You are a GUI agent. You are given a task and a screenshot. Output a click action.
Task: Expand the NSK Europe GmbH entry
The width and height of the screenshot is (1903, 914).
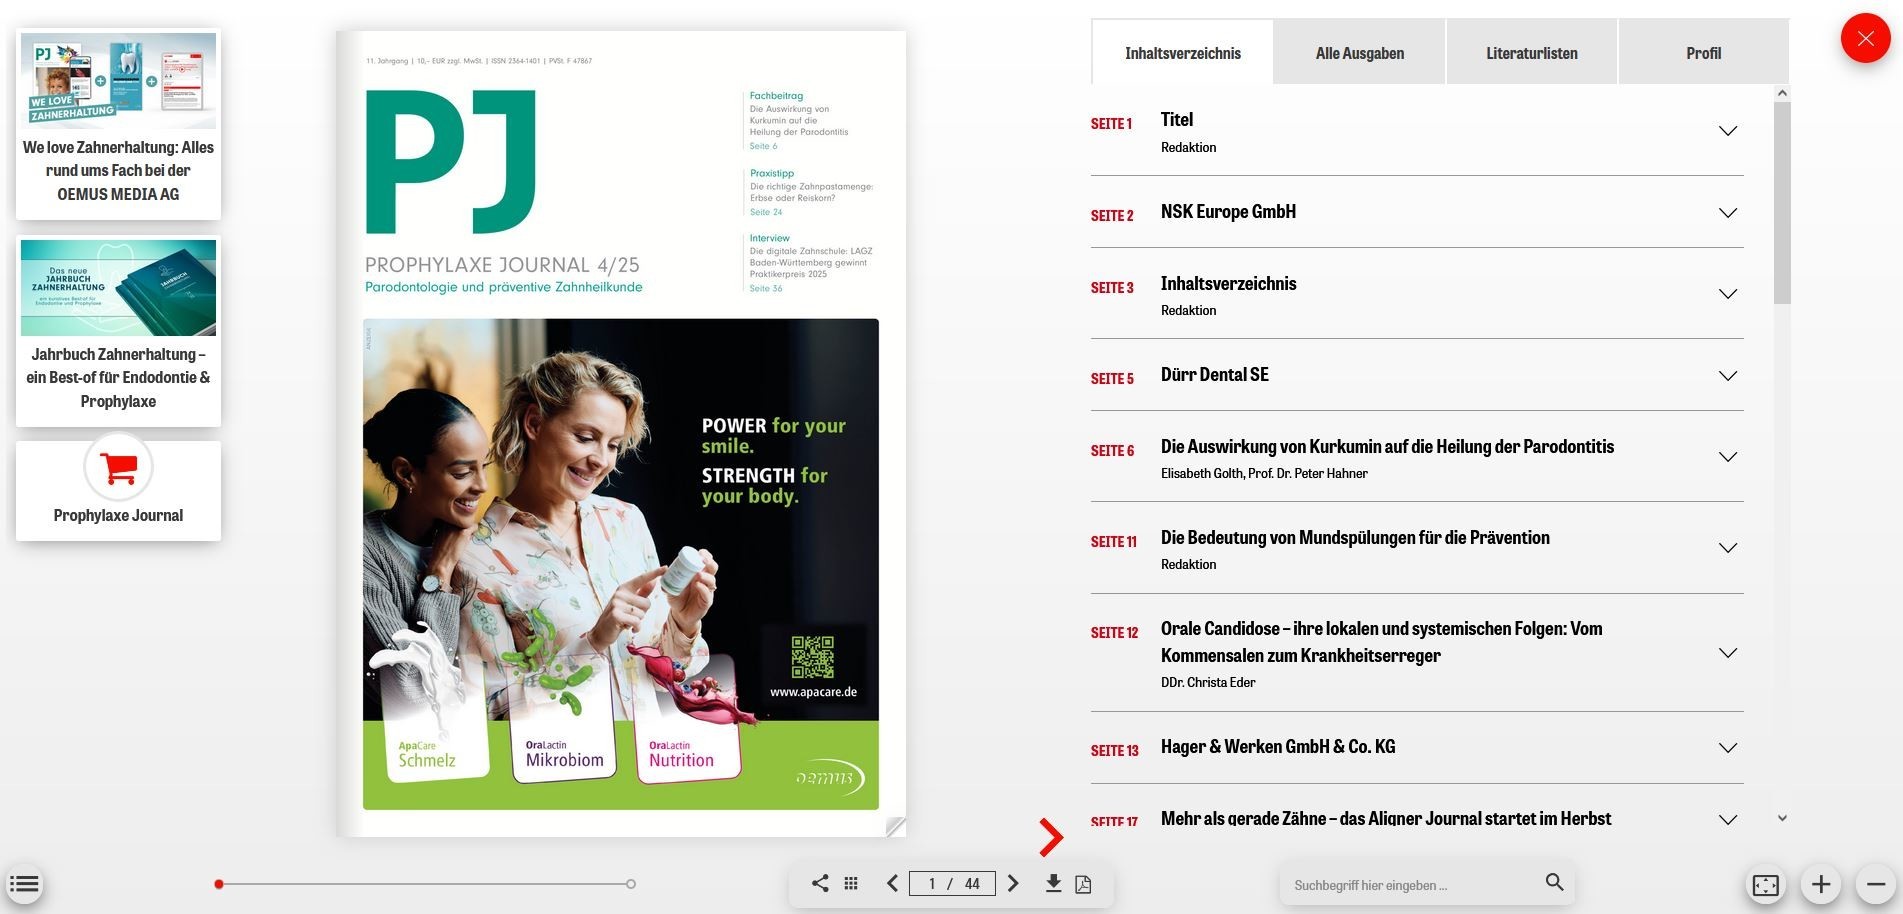tap(1727, 213)
